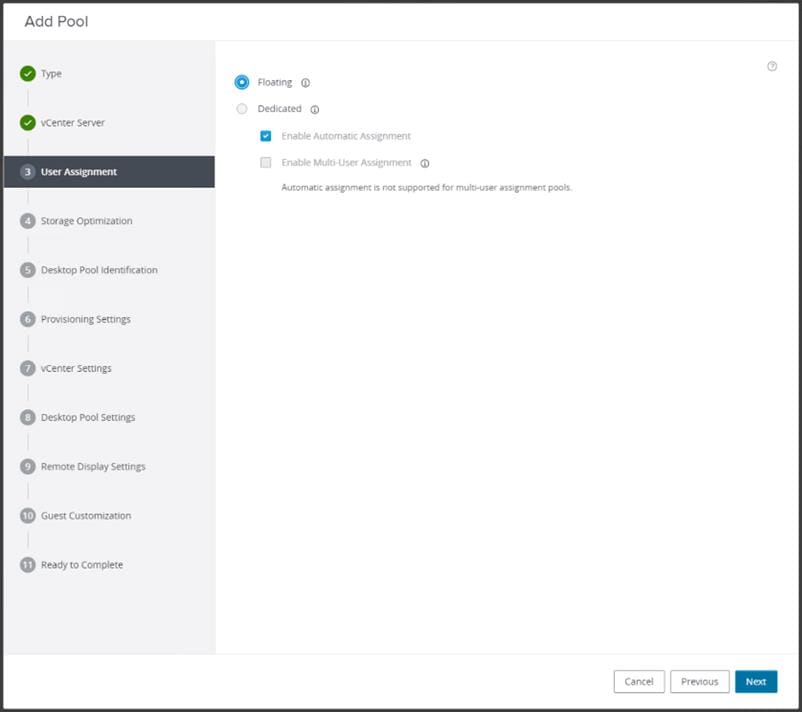The width and height of the screenshot is (802, 712).
Task: Select the Dedicated radio button
Action: 242,109
